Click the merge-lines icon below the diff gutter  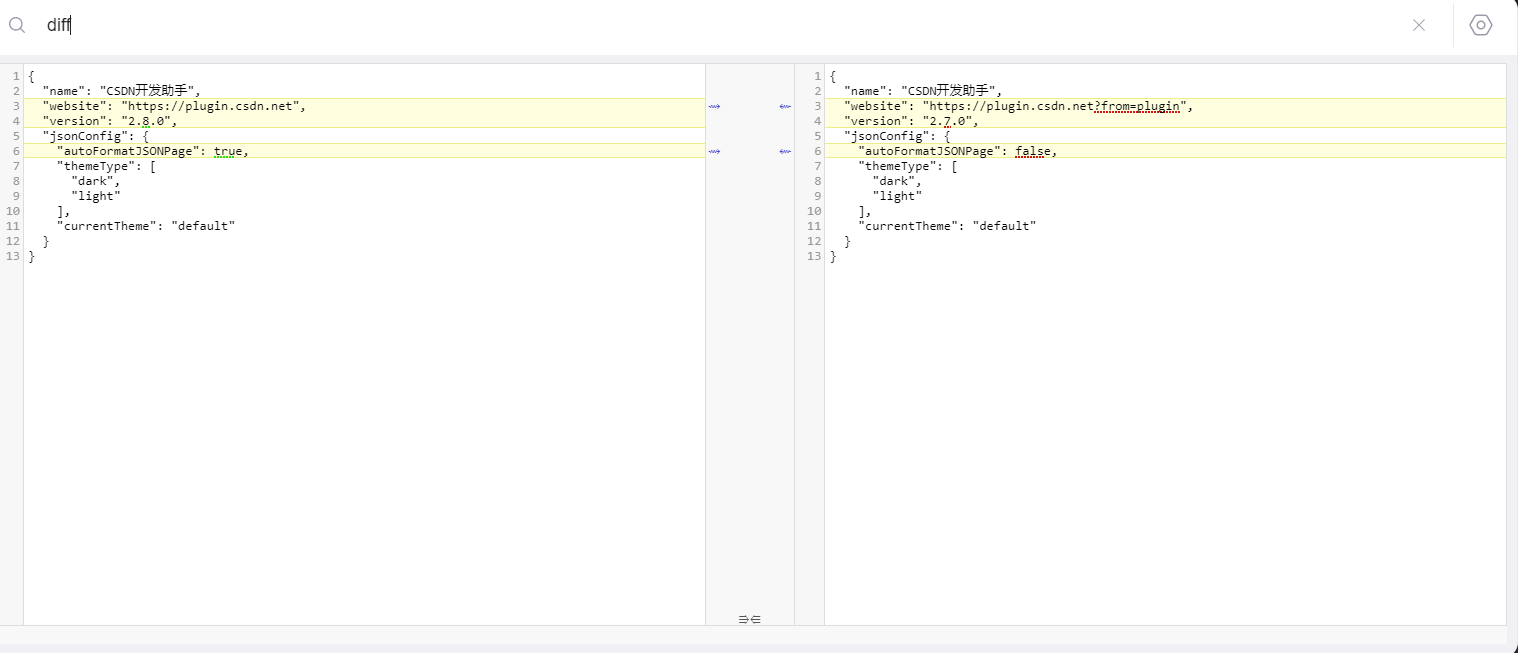748,619
